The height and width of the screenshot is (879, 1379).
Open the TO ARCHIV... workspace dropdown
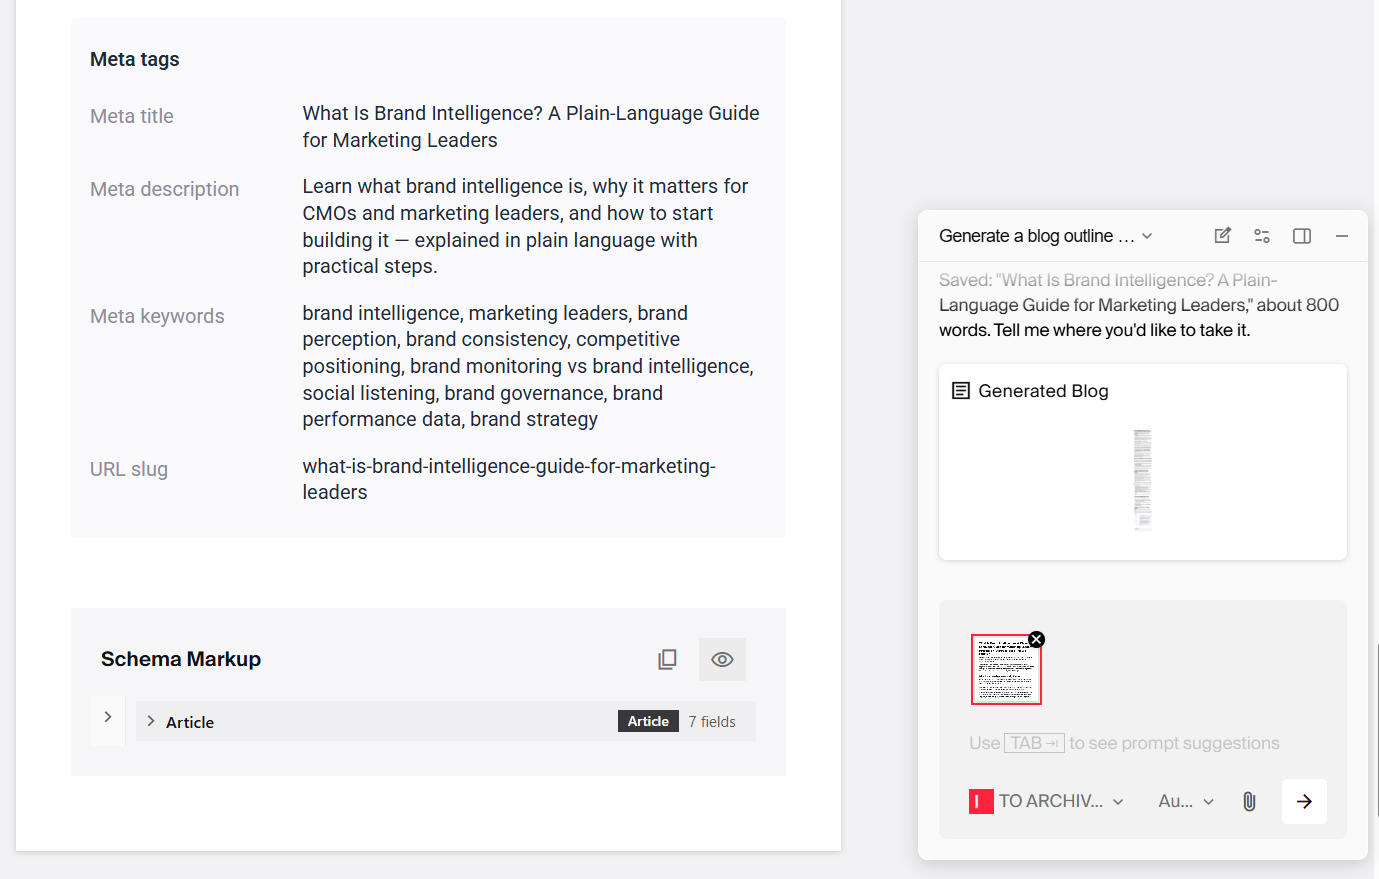pos(1047,801)
